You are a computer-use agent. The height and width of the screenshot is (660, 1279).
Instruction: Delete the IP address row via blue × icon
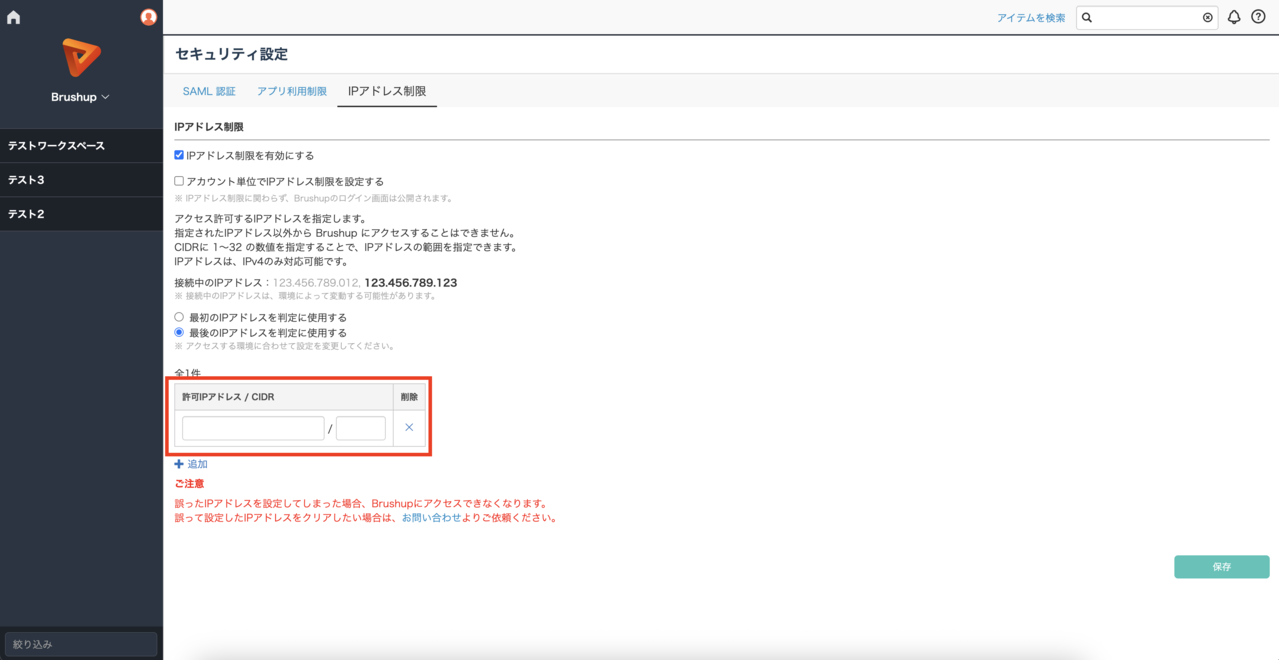407,427
